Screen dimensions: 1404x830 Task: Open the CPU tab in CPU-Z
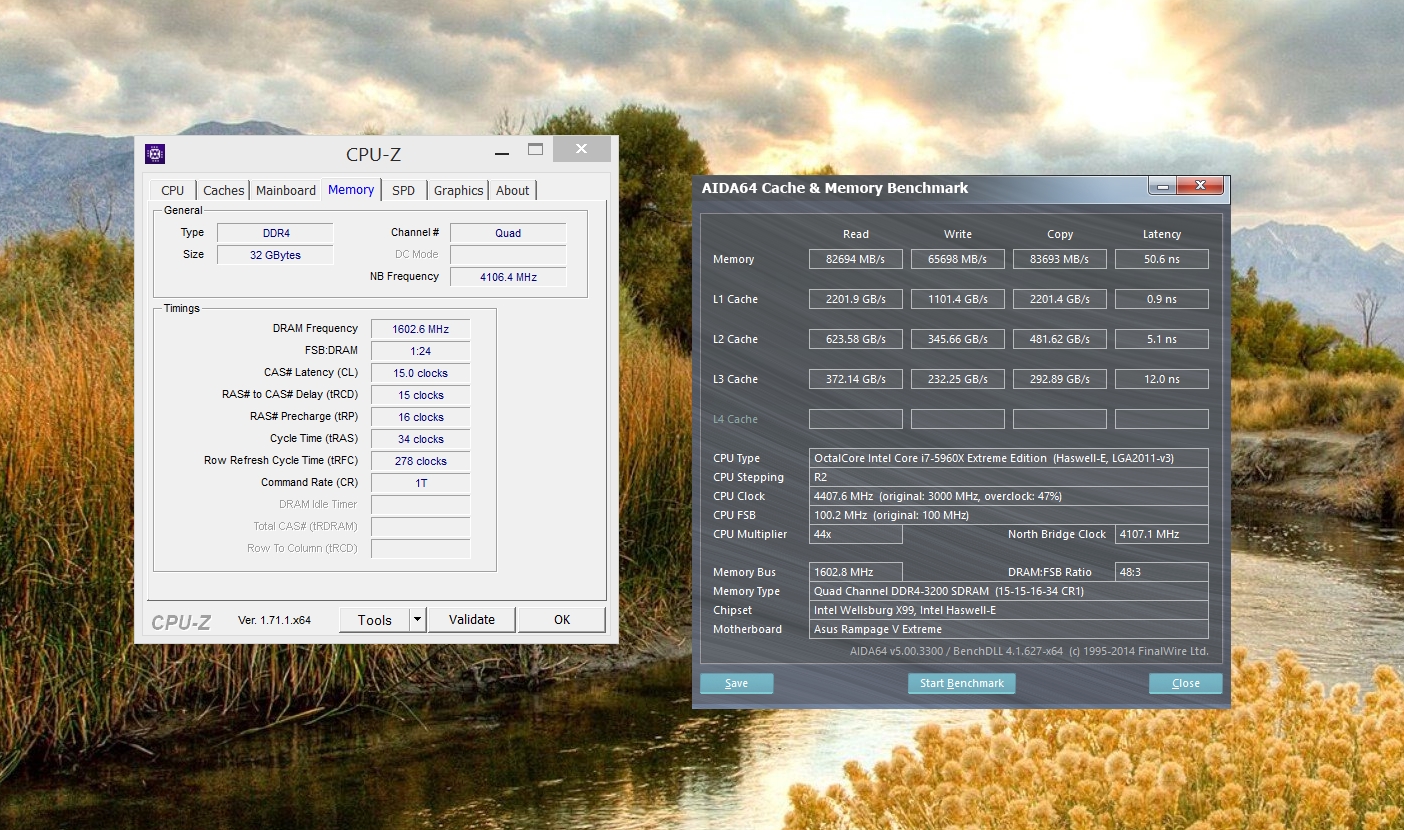tap(173, 190)
